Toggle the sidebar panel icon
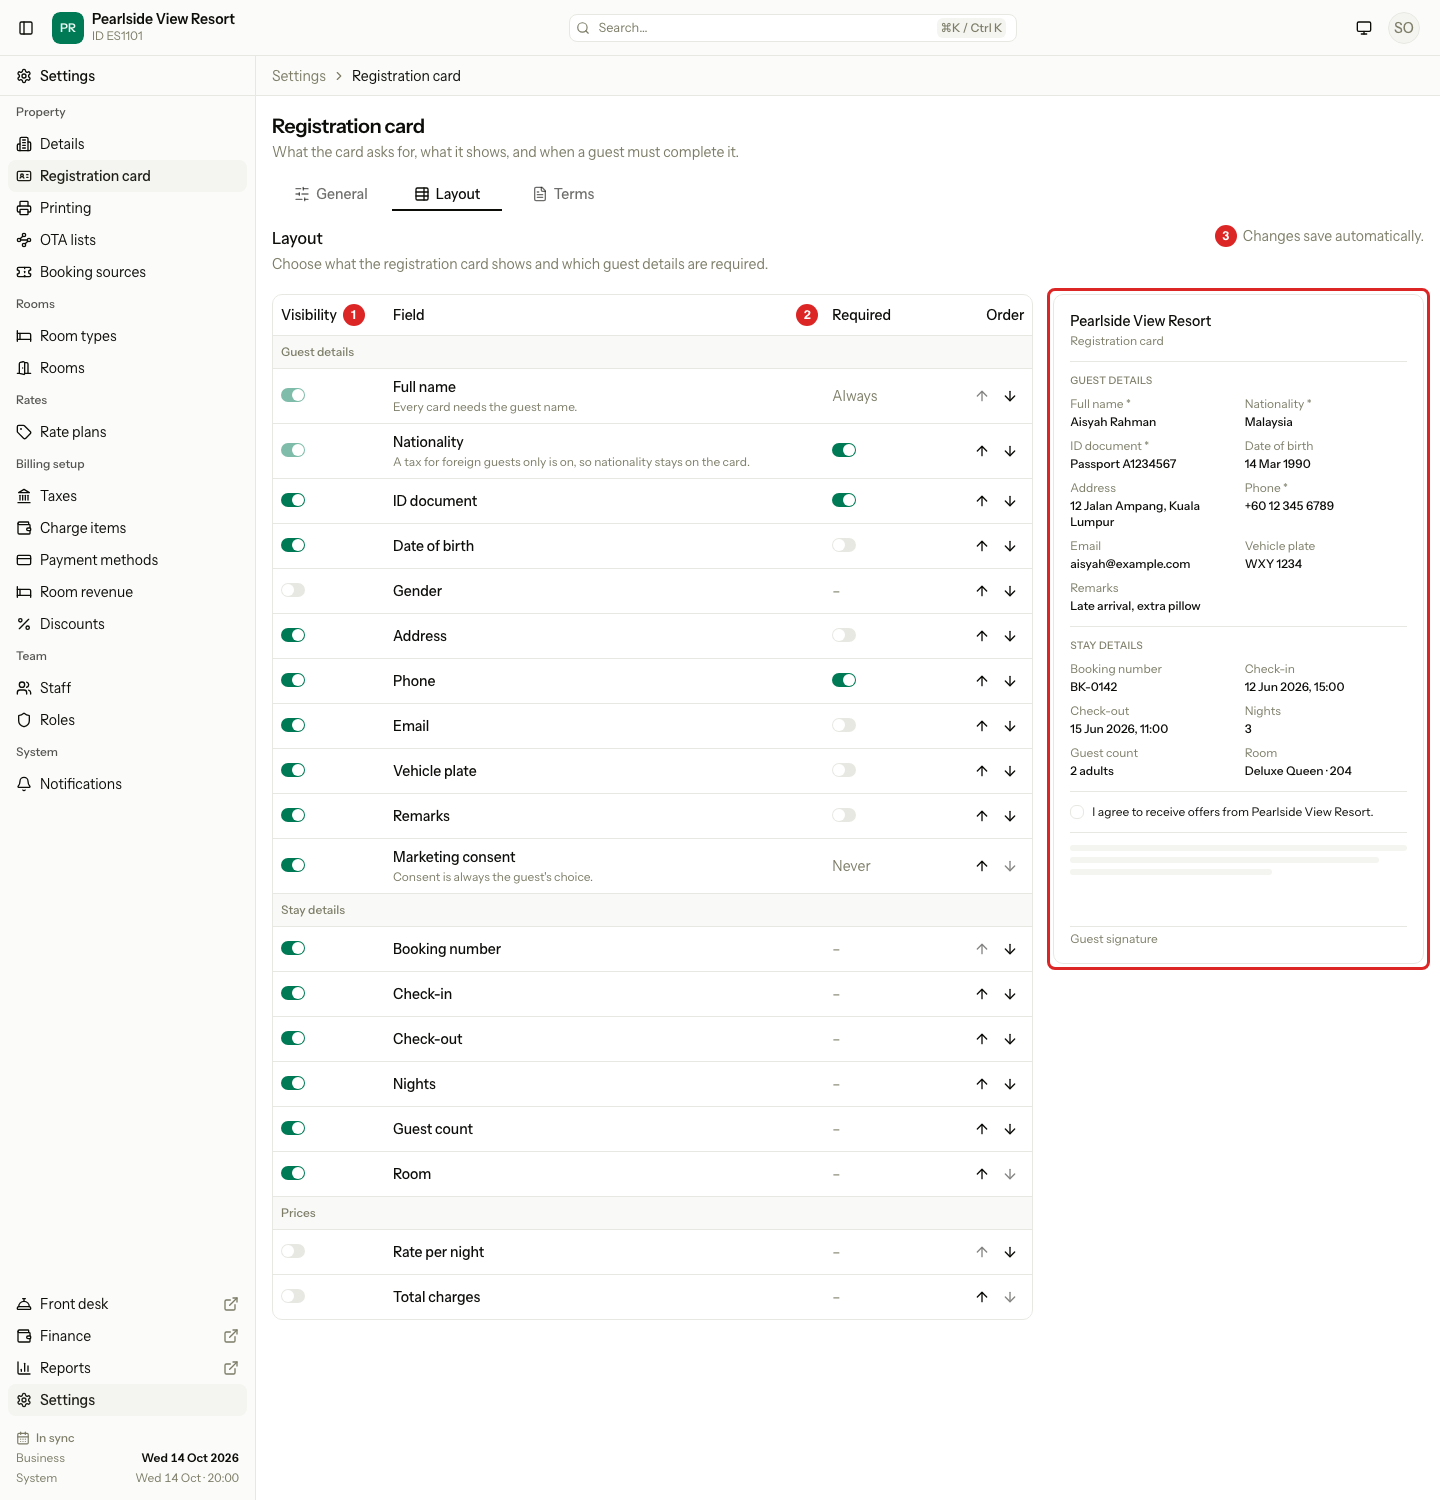 point(26,28)
